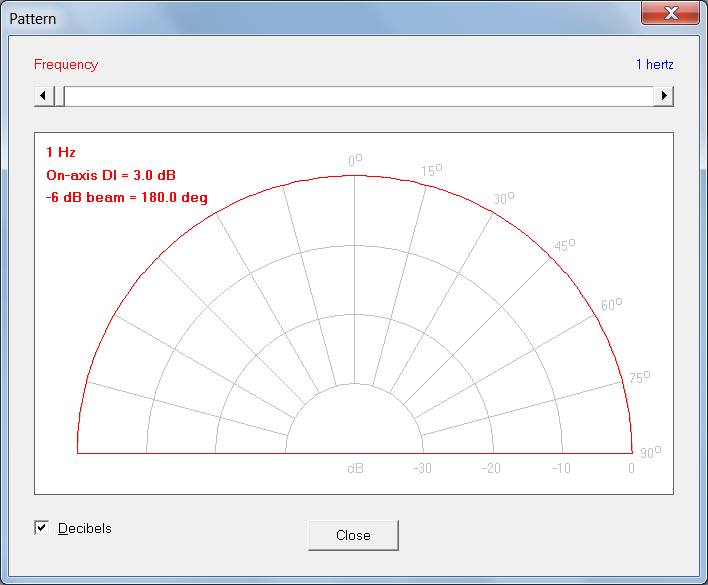Uncheck the Decibels checkbox
Viewport: 708px width, 585px height.
(42, 527)
